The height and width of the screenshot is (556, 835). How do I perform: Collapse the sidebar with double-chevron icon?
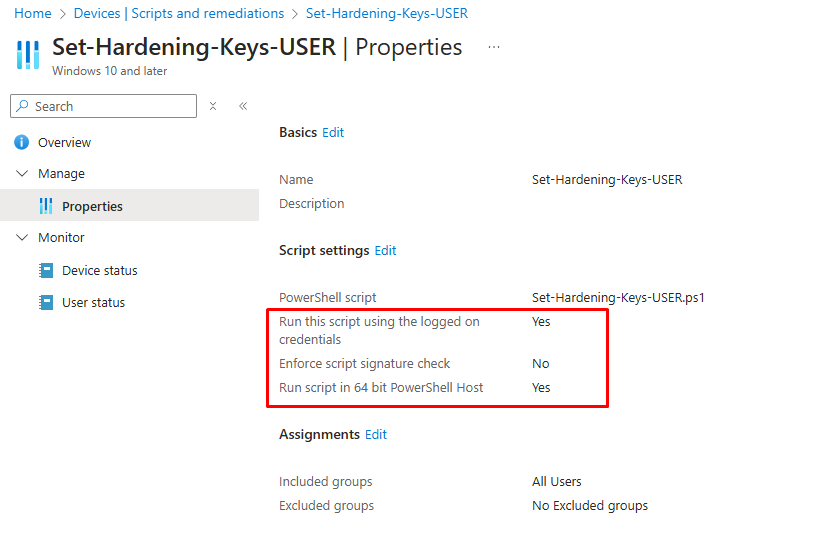click(x=243, y=106)
